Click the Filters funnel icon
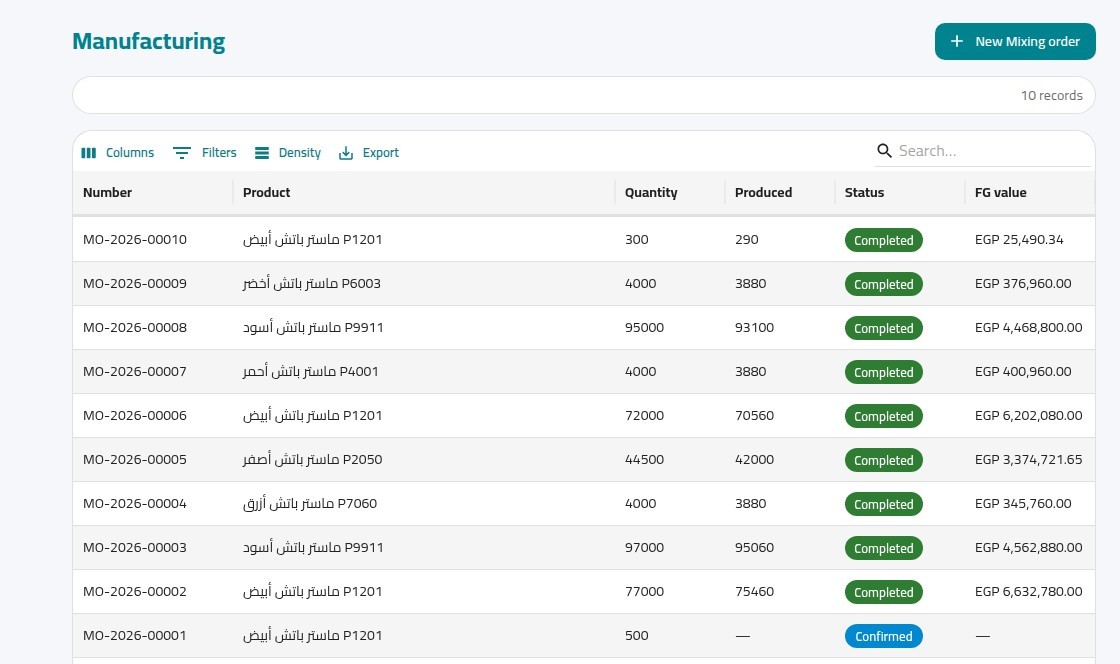1120x664 pixels. 182,153
